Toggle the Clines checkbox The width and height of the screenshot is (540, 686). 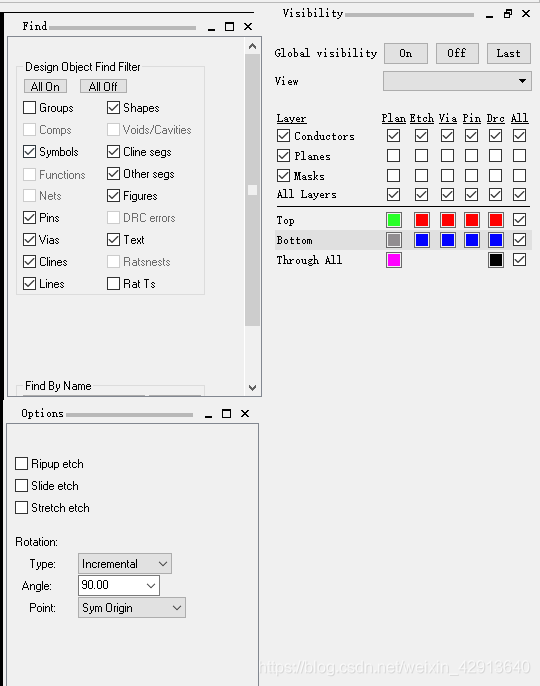[29, 262]
